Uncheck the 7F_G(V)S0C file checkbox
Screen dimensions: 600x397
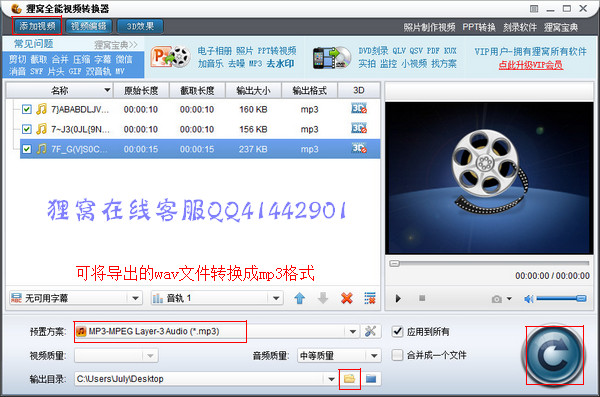[x=26, y=149]
